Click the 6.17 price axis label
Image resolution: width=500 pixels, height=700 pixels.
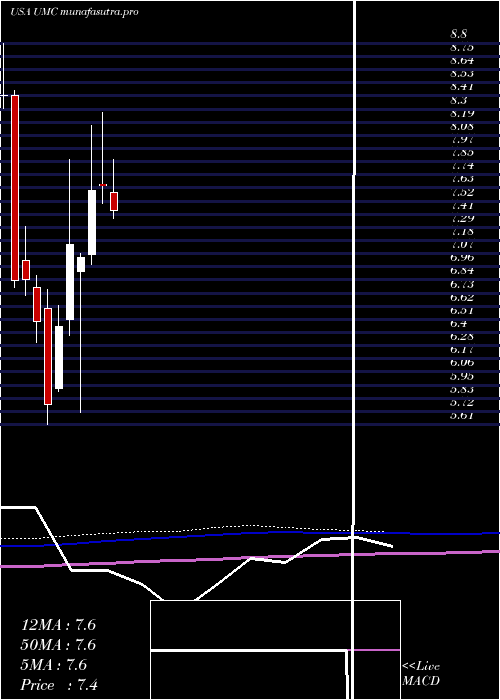tap(462, 350)
